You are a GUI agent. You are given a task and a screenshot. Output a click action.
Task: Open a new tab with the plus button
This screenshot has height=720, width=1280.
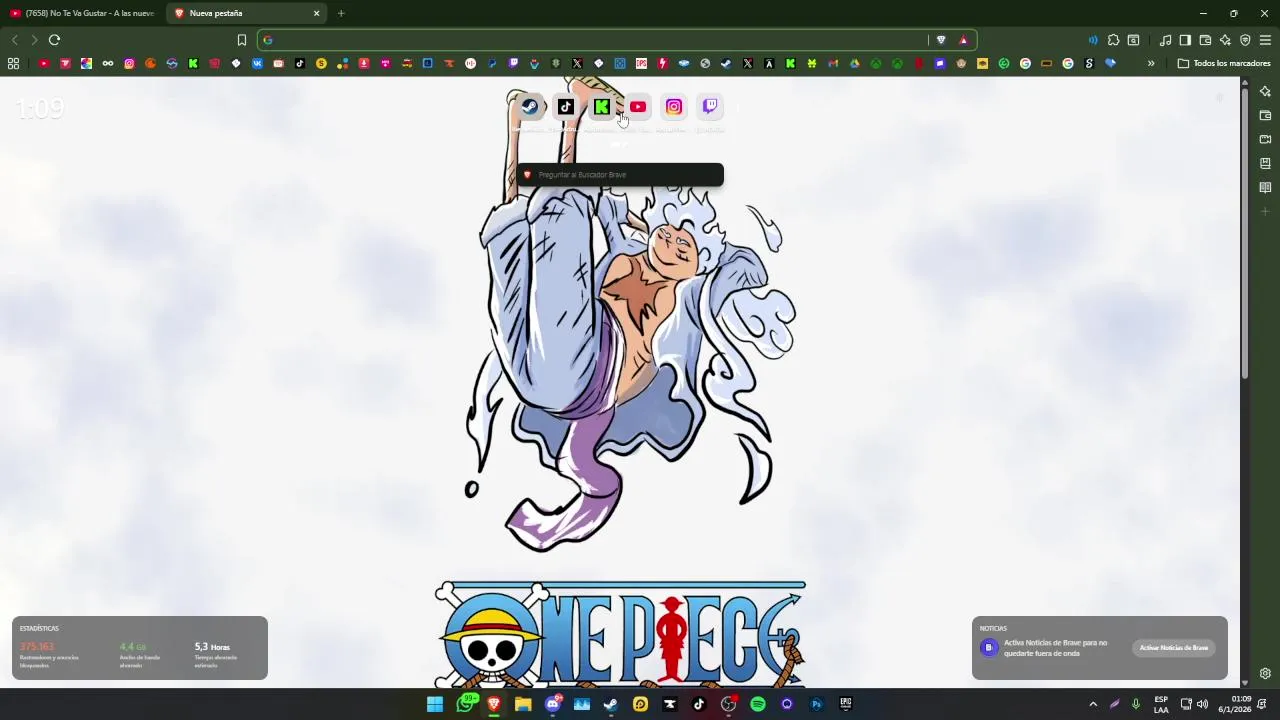(x=341, y=13)
